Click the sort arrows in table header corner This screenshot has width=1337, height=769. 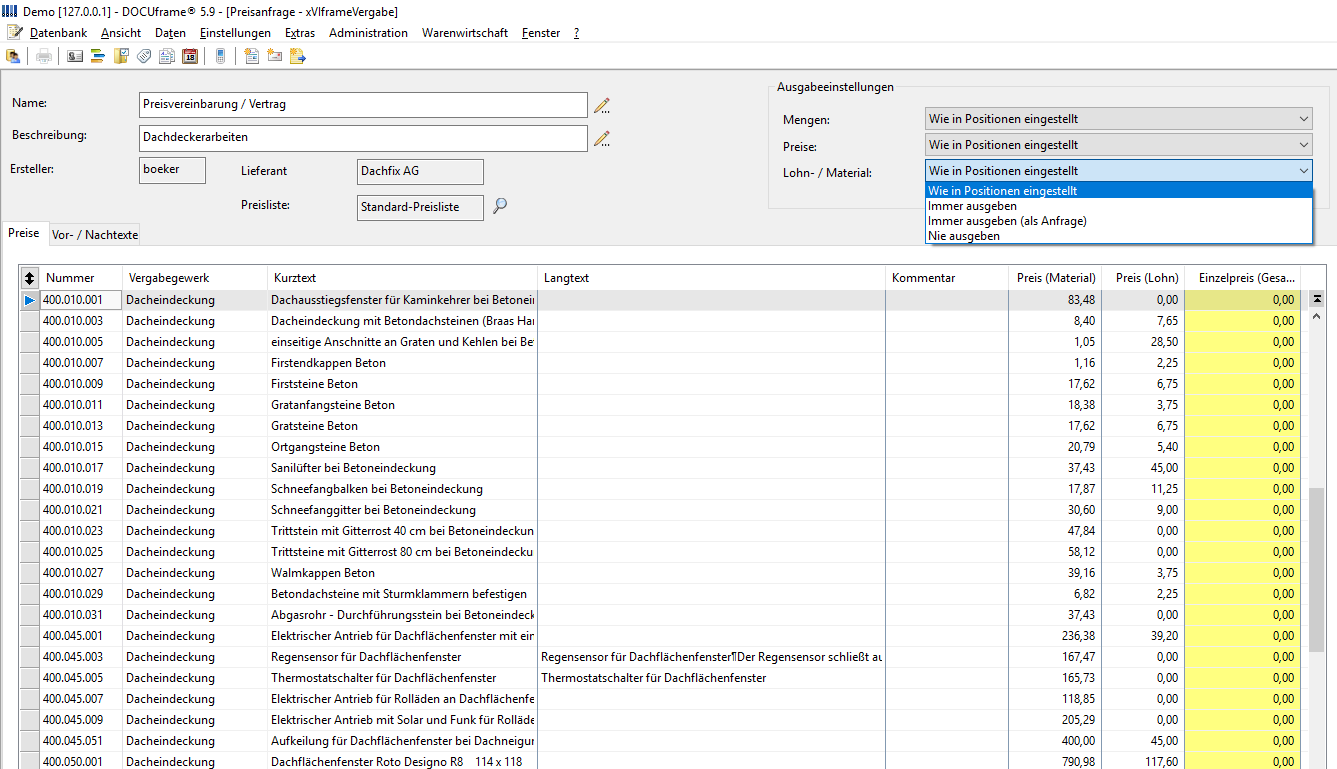point(30,278)
